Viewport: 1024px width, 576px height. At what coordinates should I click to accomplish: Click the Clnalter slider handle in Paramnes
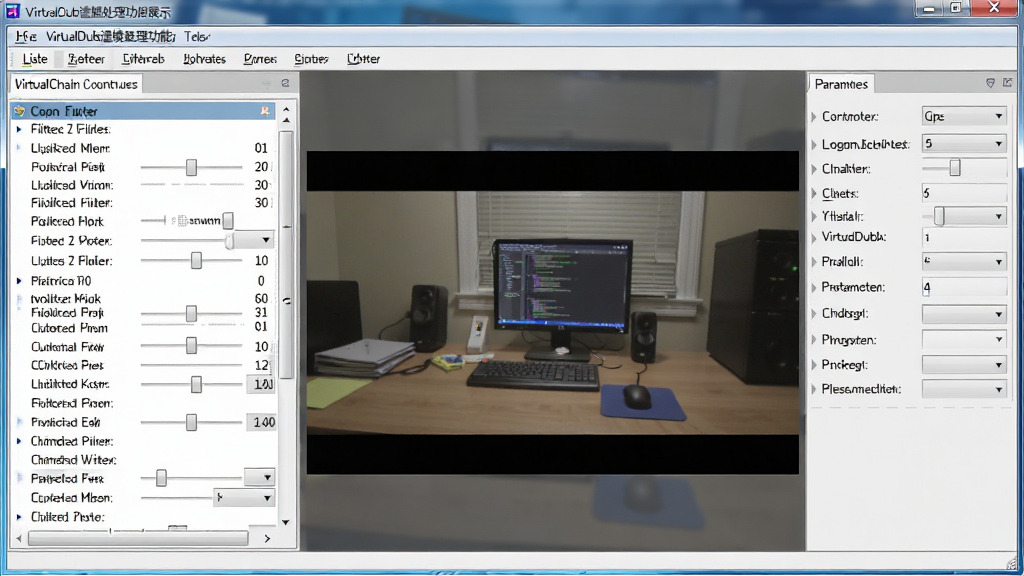[955, 168]
